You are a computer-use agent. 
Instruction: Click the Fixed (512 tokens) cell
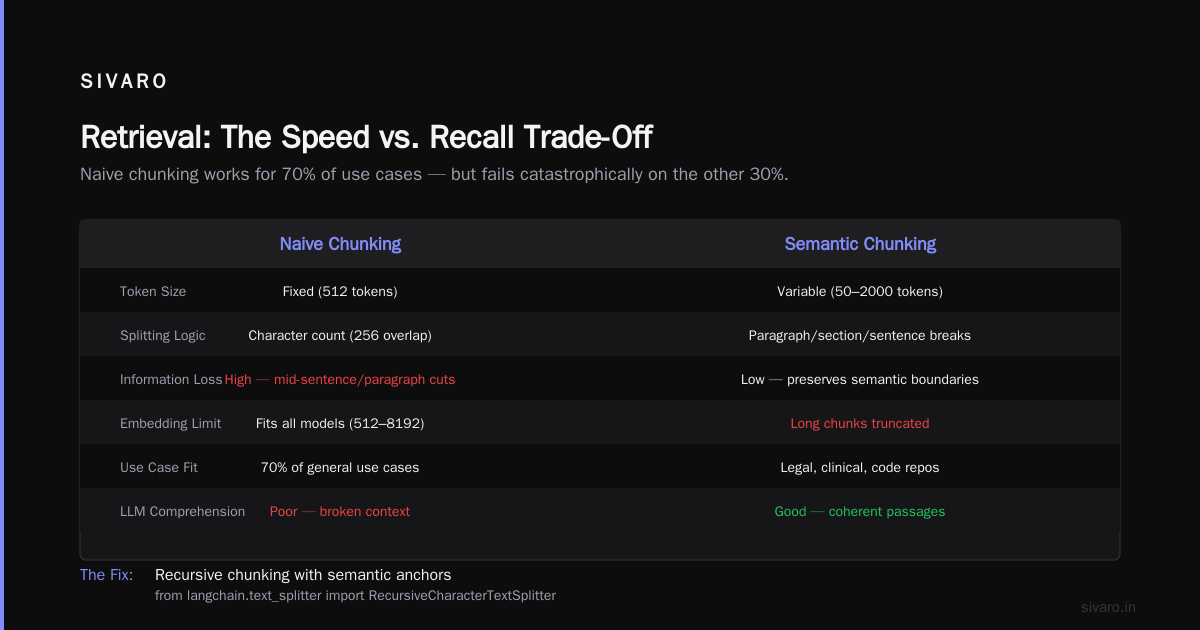pos(340,292)
